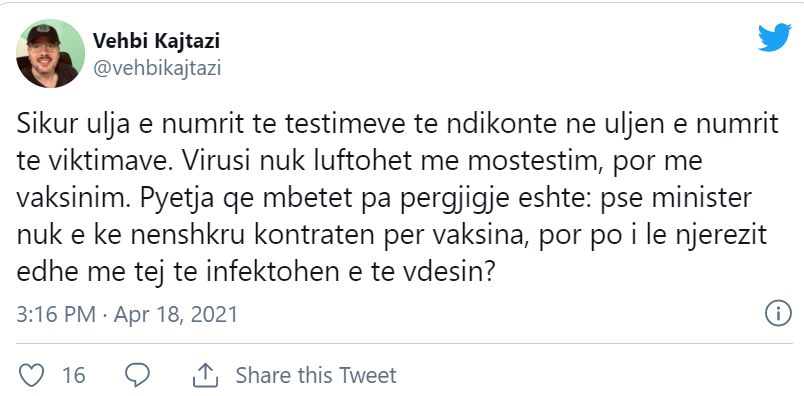Like the tweet with the heart icon
804x396 pixels.
coord(30,375)
